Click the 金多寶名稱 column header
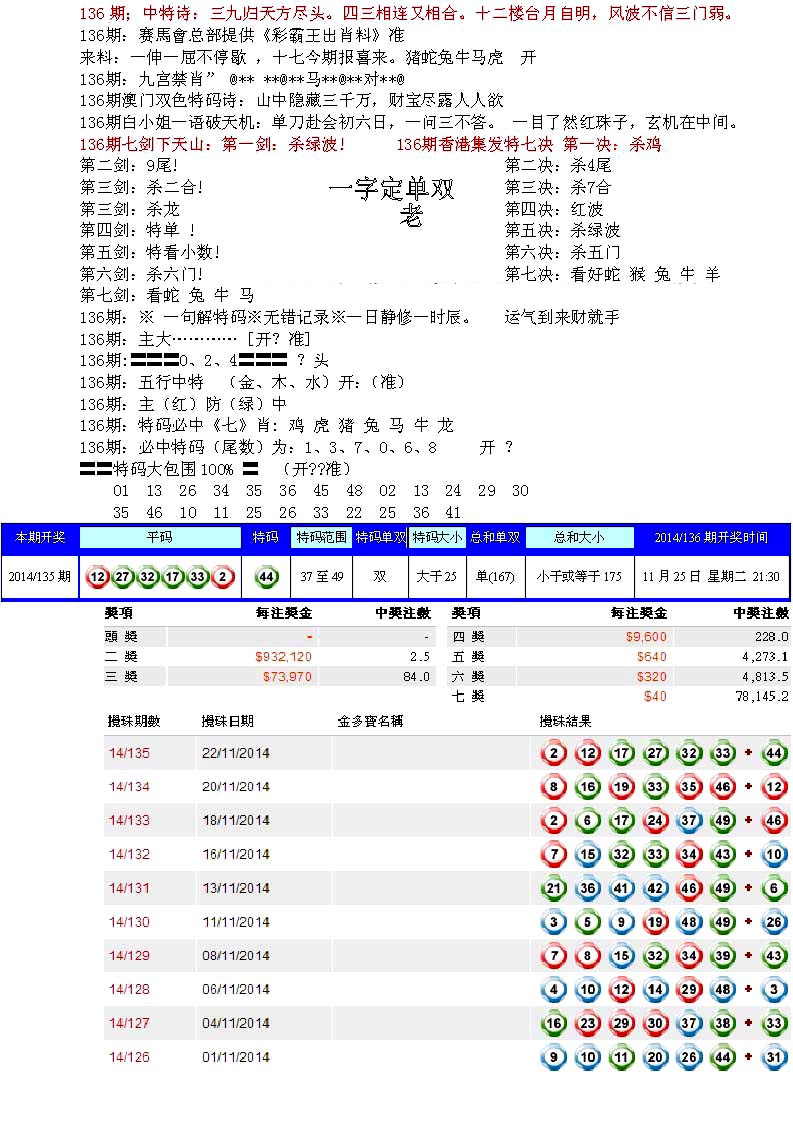Image resolution: width=793 pixels, height=1122 pixels. (370, 721)
